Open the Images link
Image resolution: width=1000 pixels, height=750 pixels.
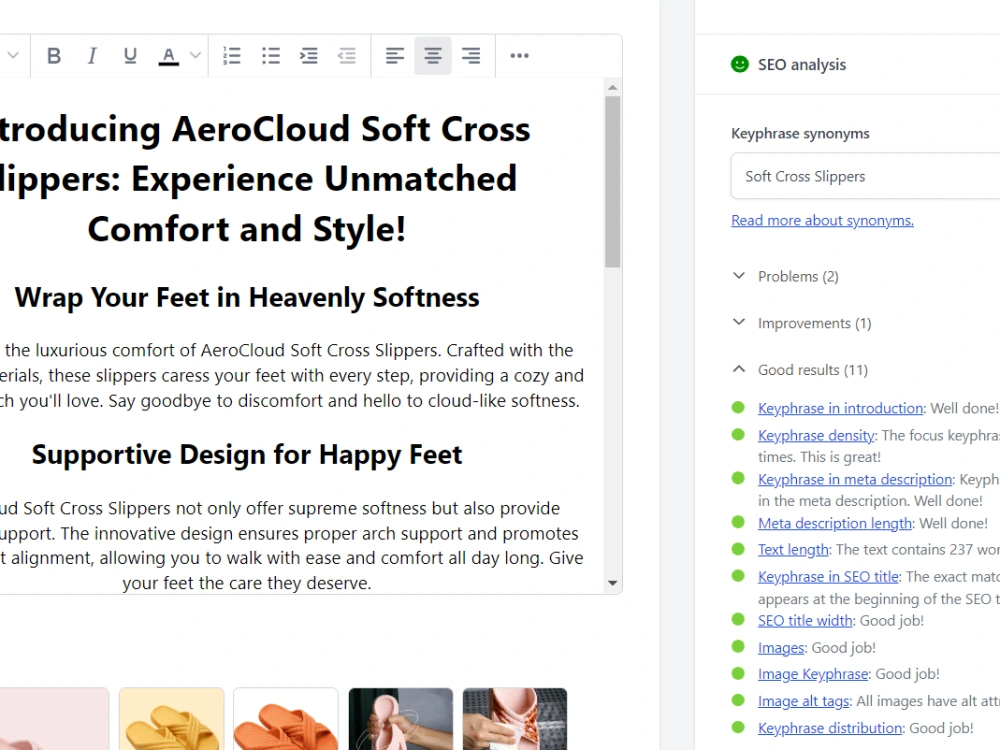(781, 648)
